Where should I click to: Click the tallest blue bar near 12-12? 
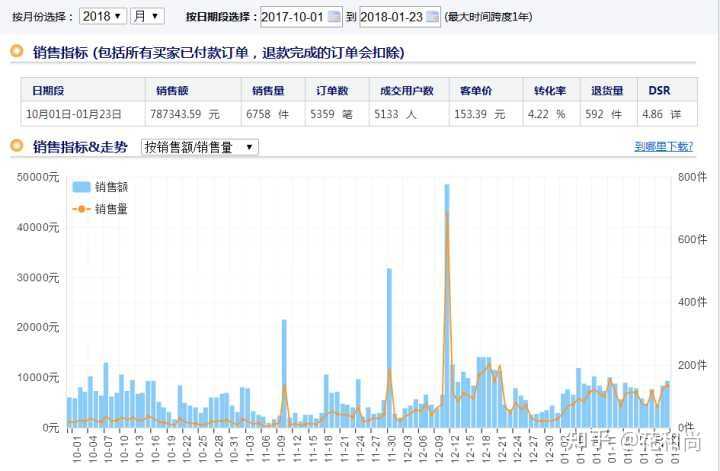click(447, 300)
